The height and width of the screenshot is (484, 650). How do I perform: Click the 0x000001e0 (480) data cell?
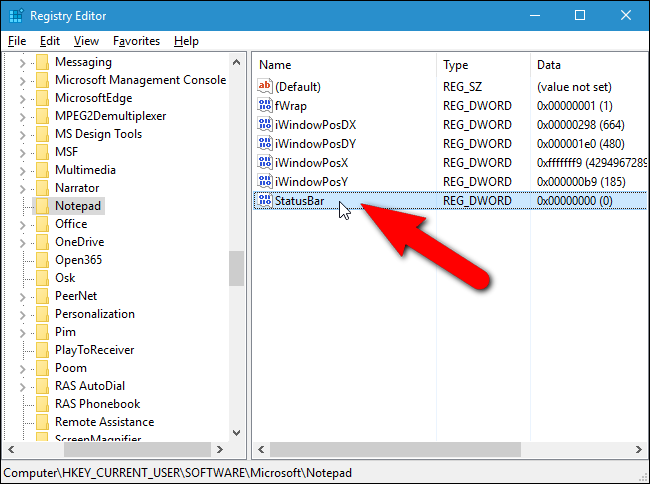pos(580,144)
